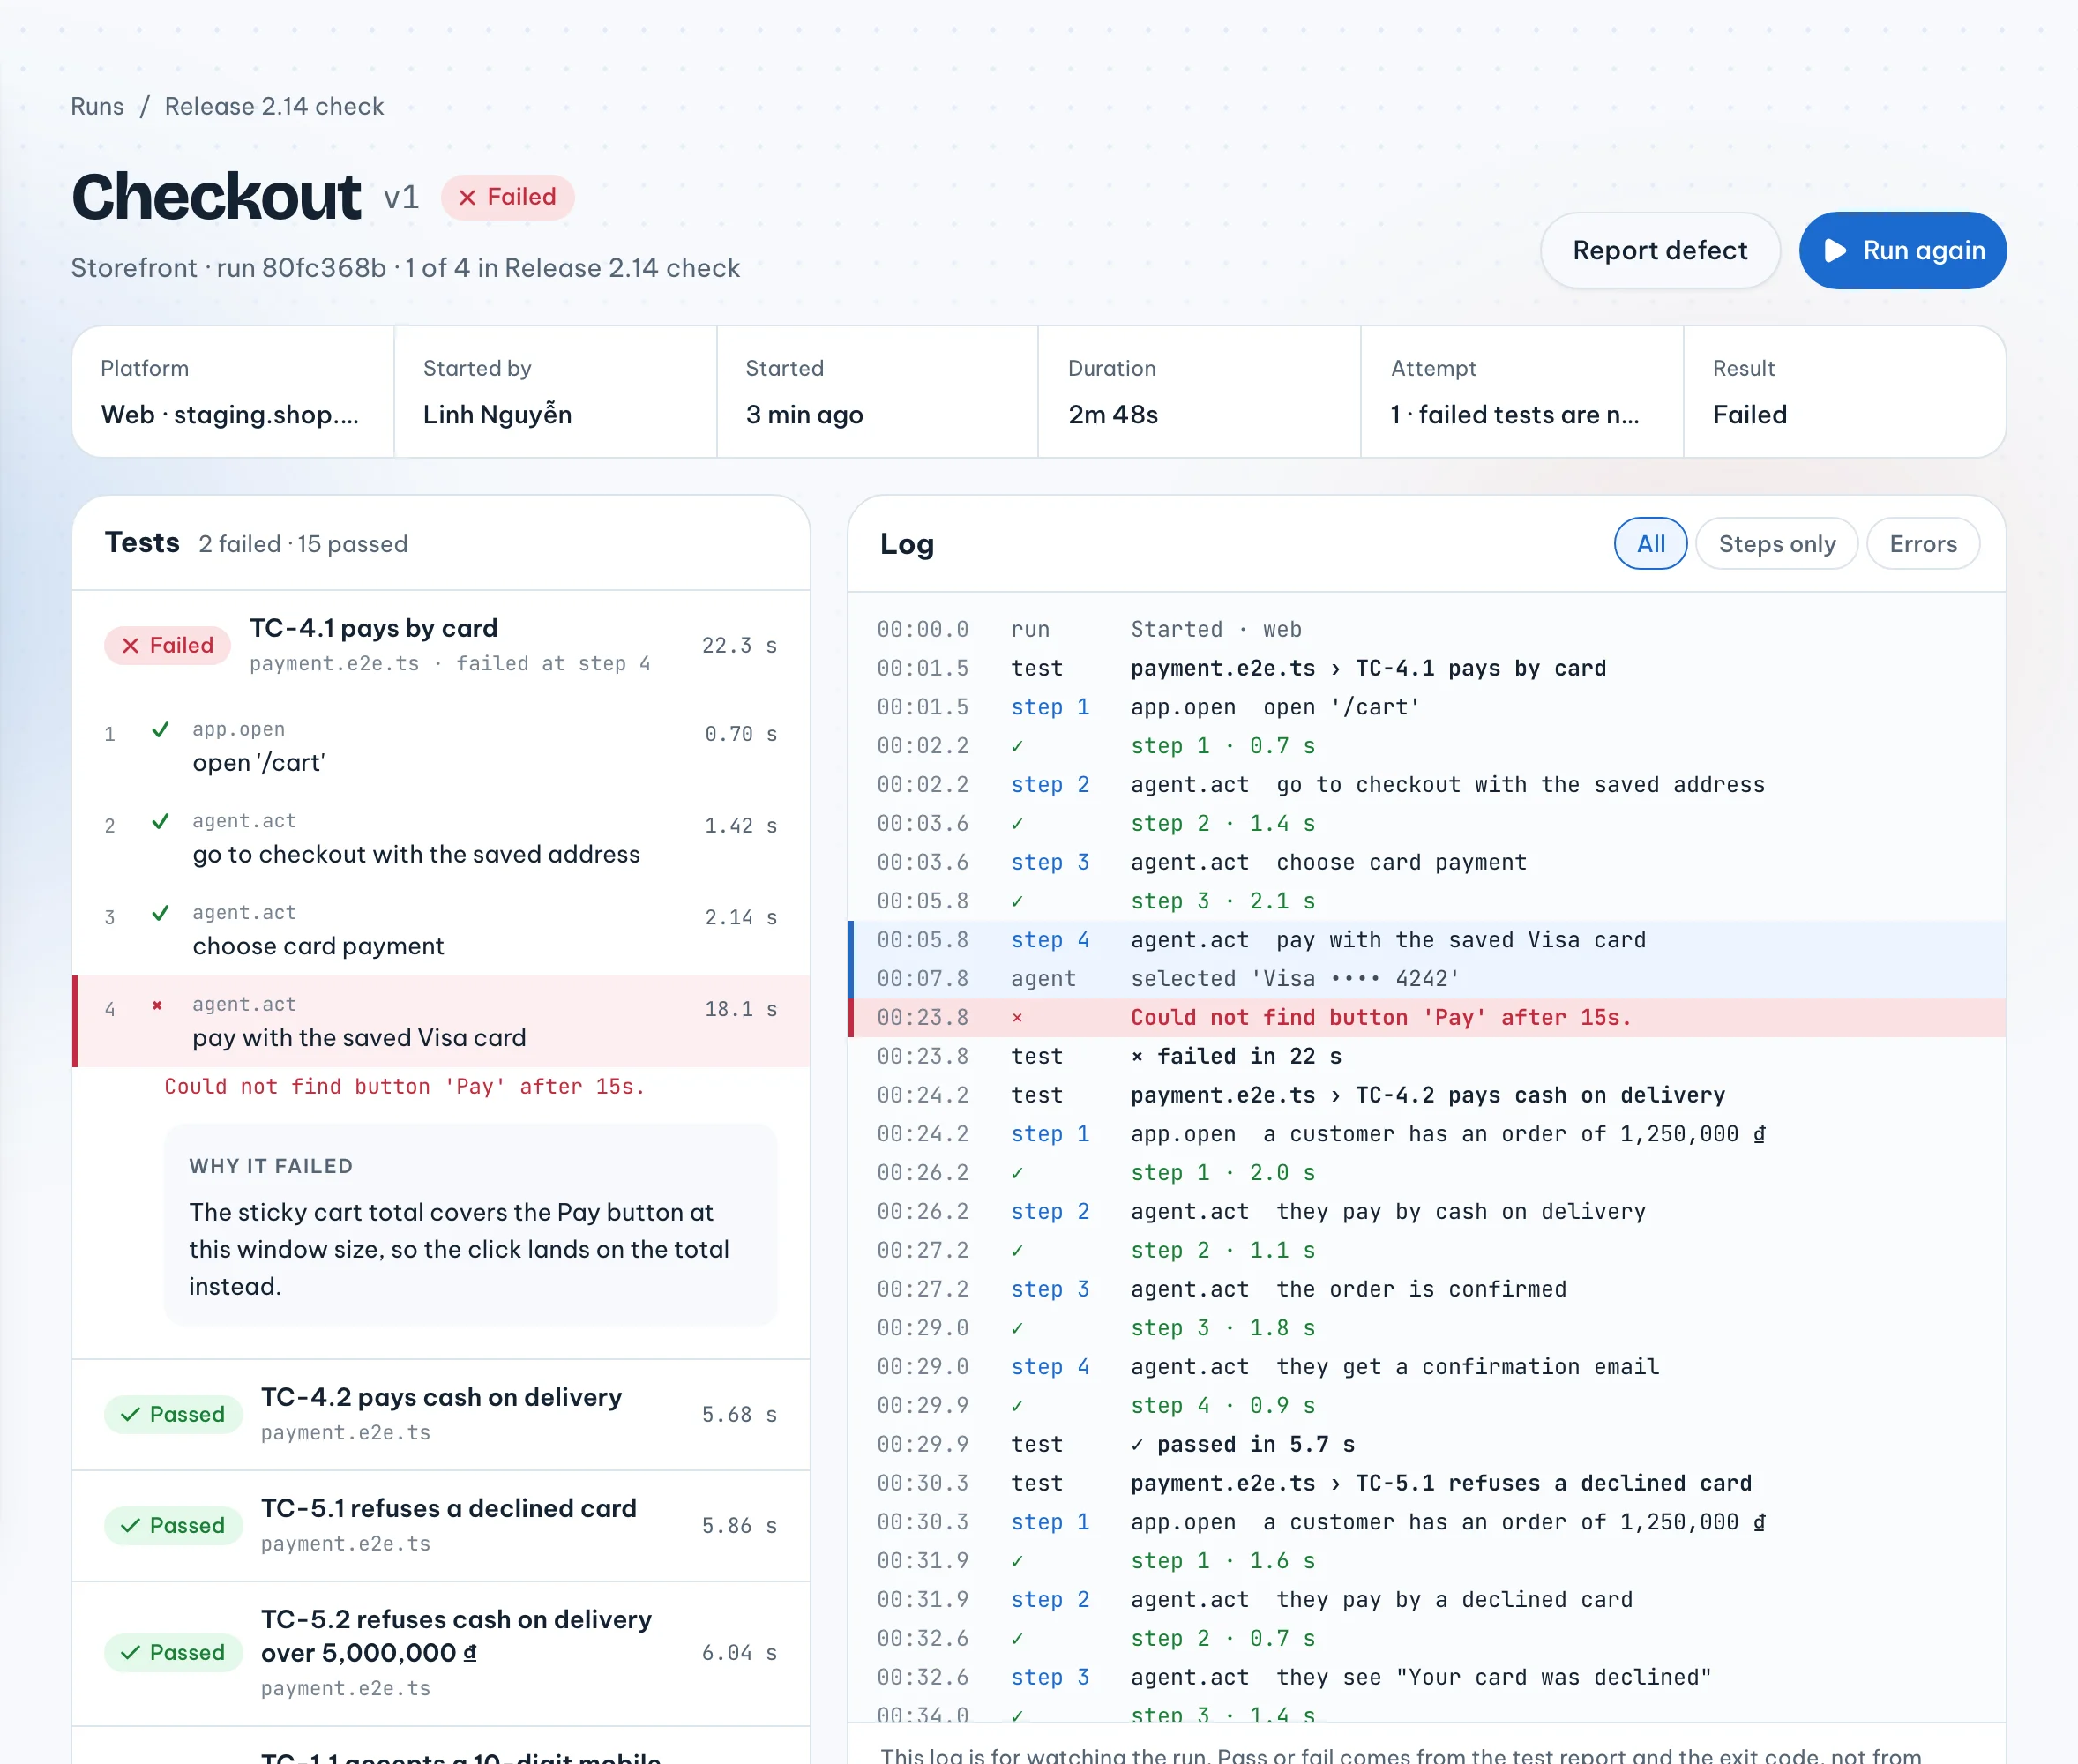Show only Errors in the log
This screenshot has height=1764, width=2078.
coord(1922,544)
